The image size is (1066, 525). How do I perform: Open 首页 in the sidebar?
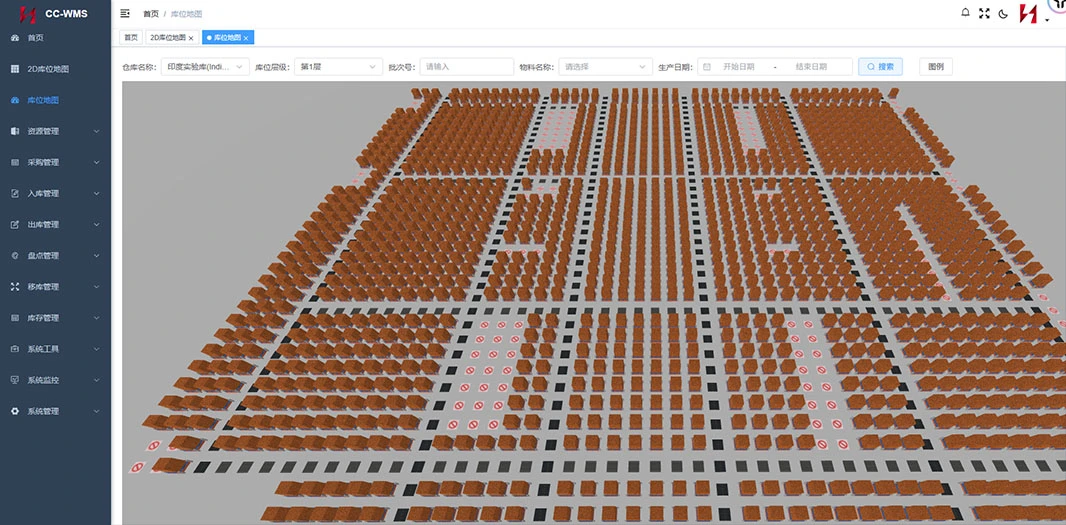(x=55, y=38)
